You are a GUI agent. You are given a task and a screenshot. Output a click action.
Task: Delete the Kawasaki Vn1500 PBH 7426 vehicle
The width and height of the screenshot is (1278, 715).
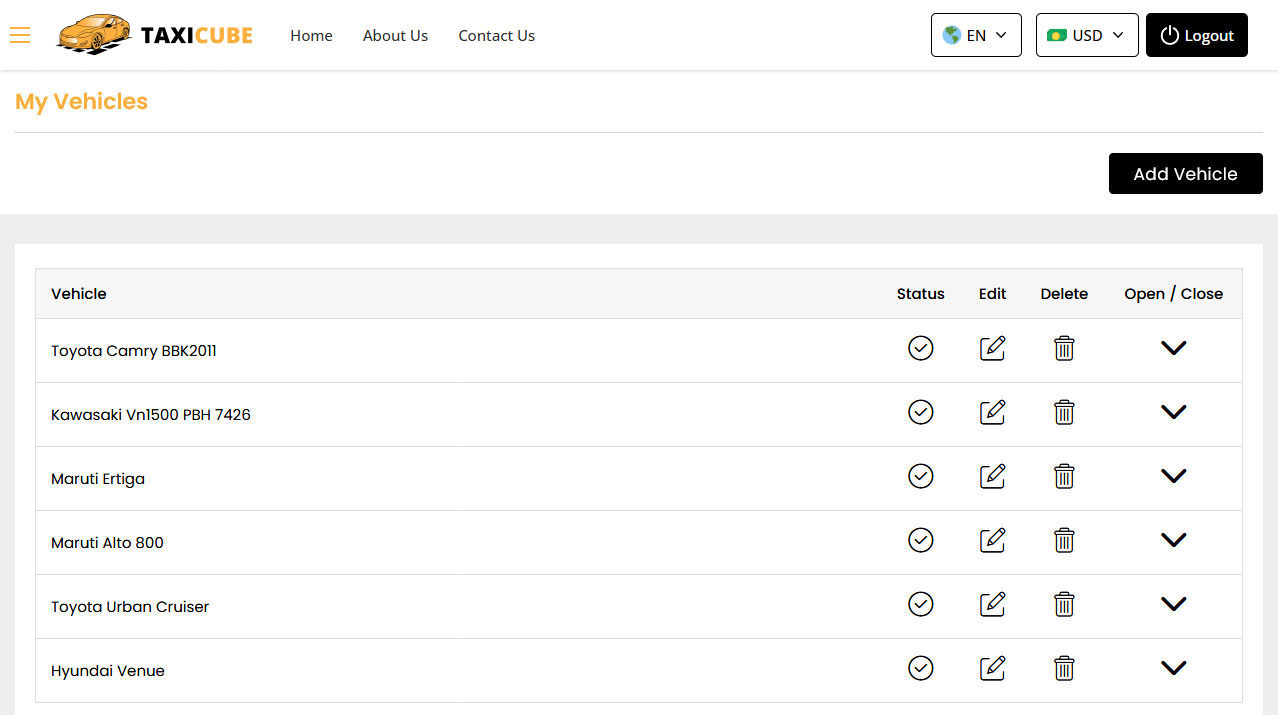point(1064,412)
